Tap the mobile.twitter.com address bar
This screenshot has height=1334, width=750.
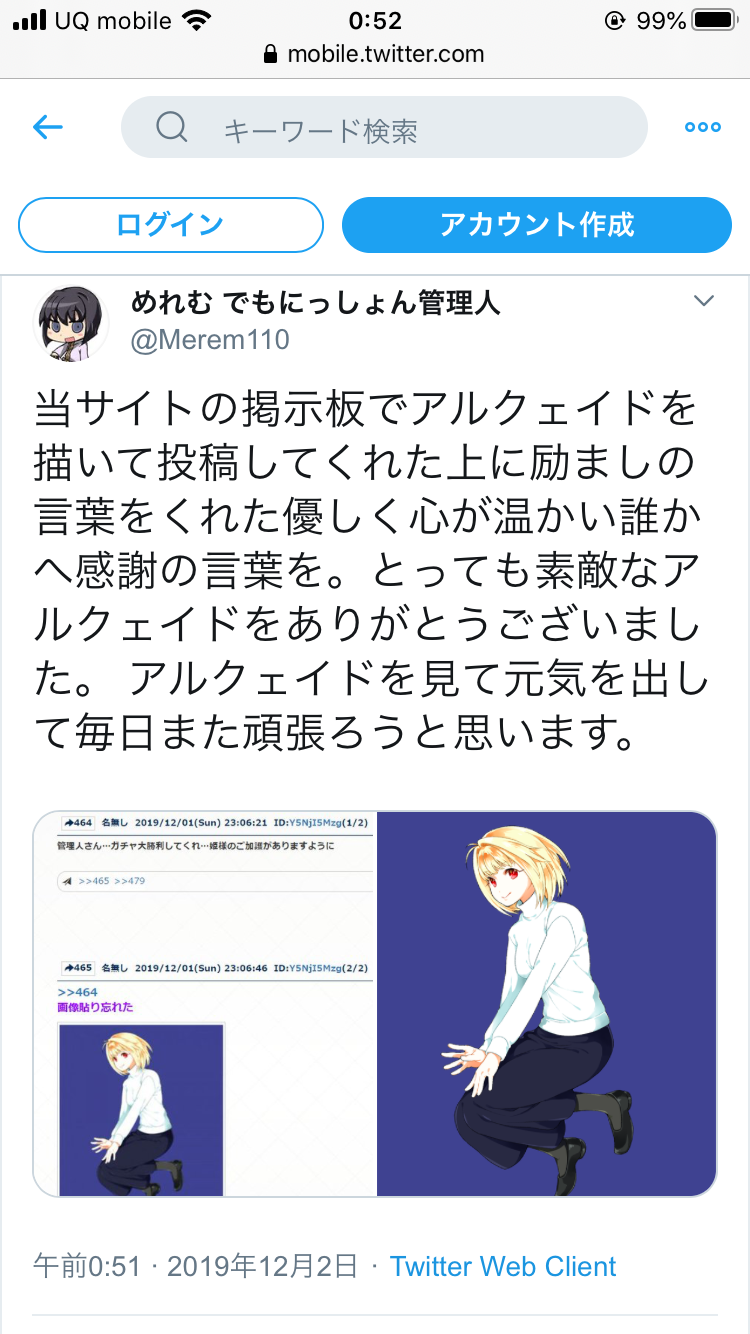pos(375,54)
